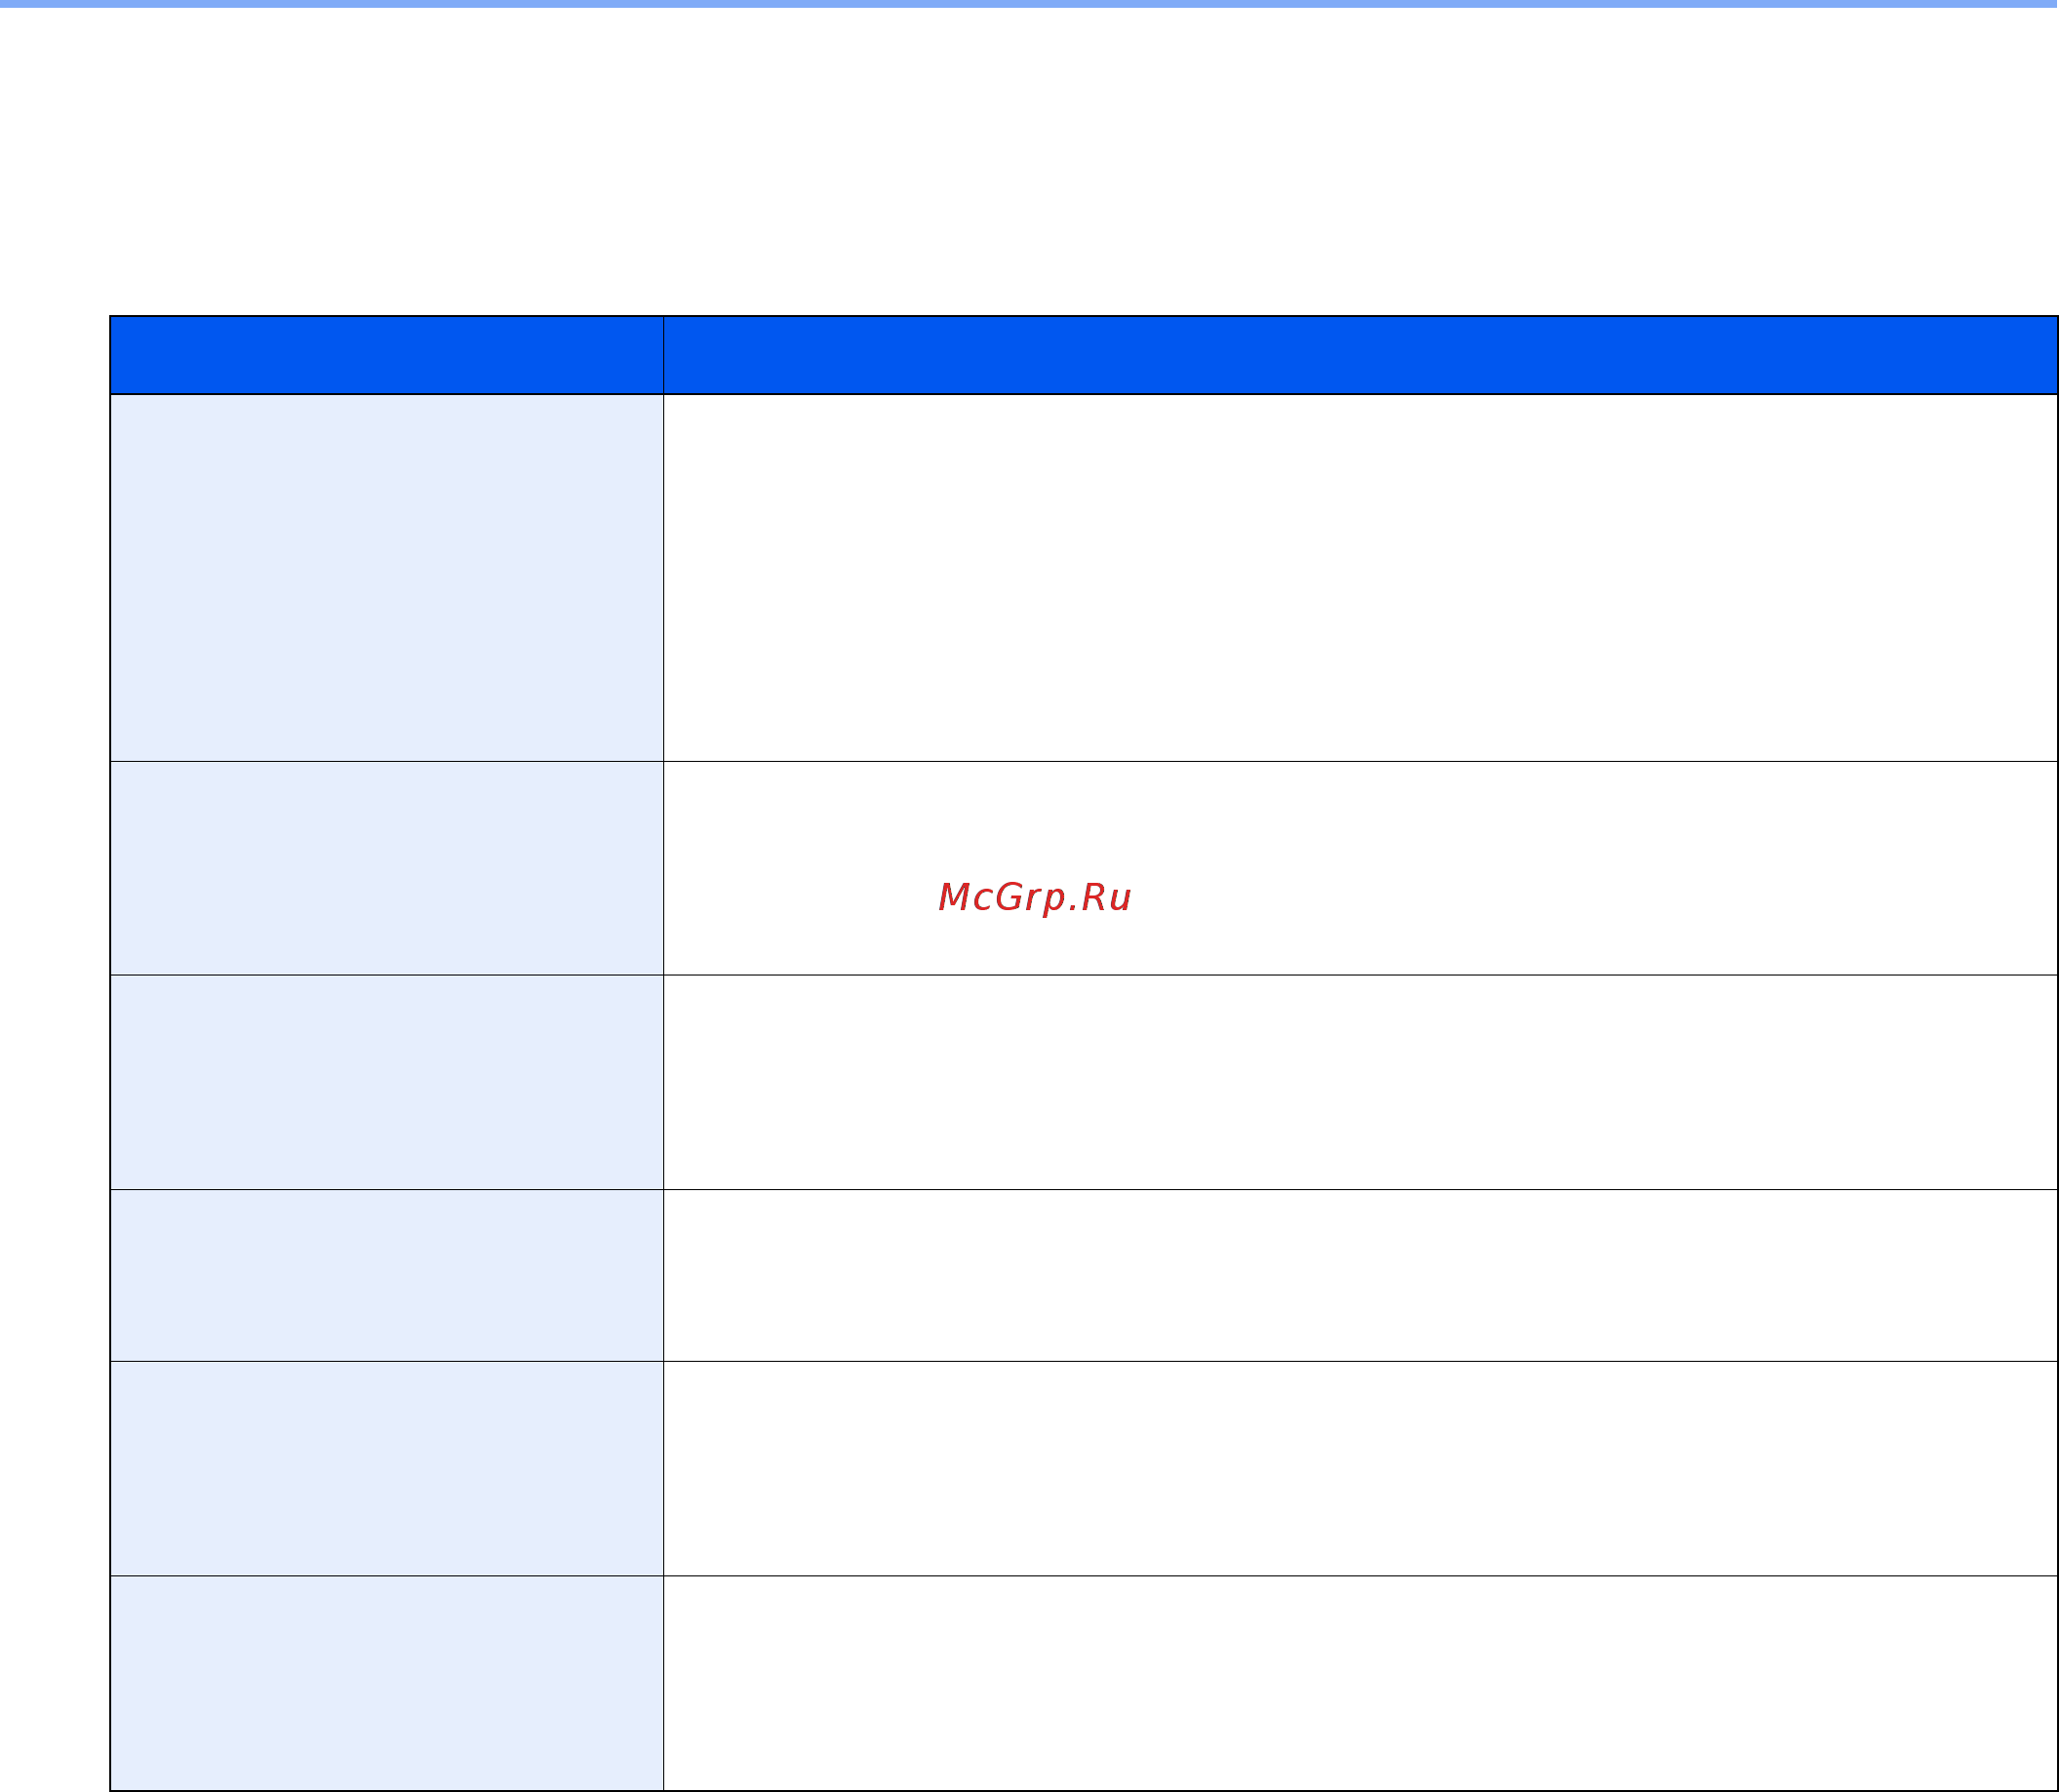Click the tall first-row light blue cell
2059x1792 pixels.
click(x=386, y=578)
